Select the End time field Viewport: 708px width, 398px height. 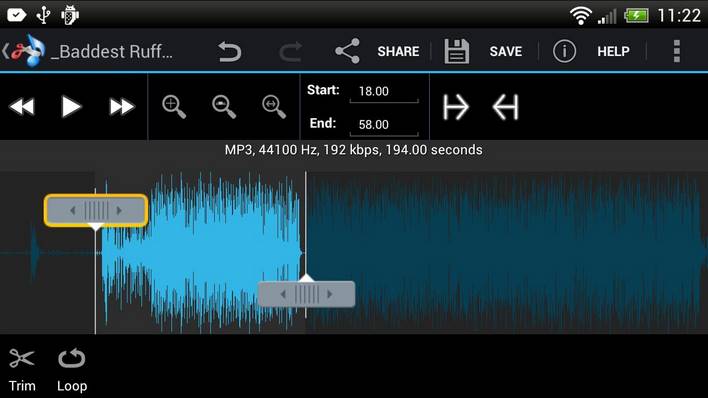coord(384,125)
